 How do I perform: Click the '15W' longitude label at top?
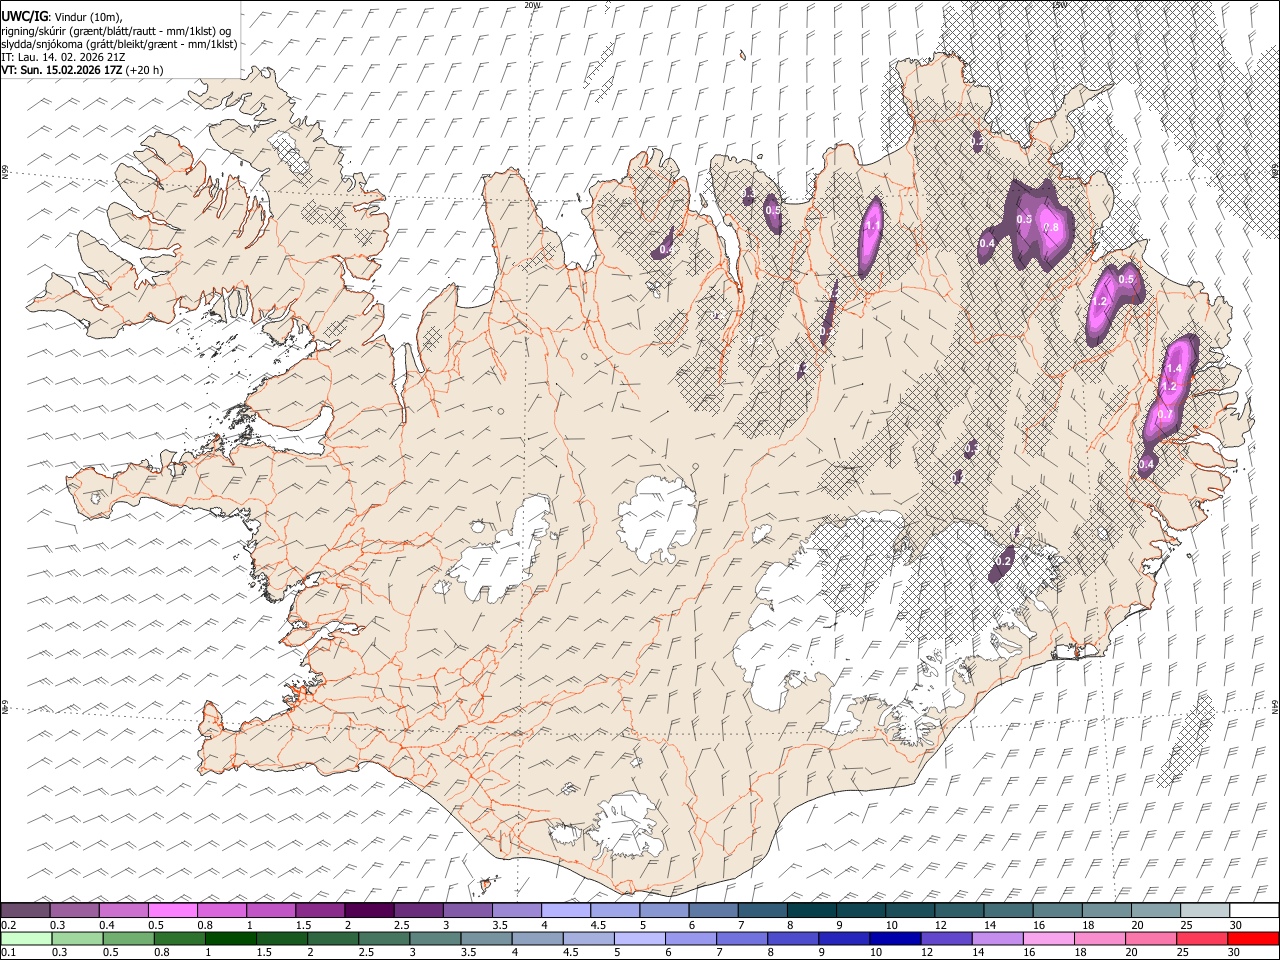coord(1058,5)
